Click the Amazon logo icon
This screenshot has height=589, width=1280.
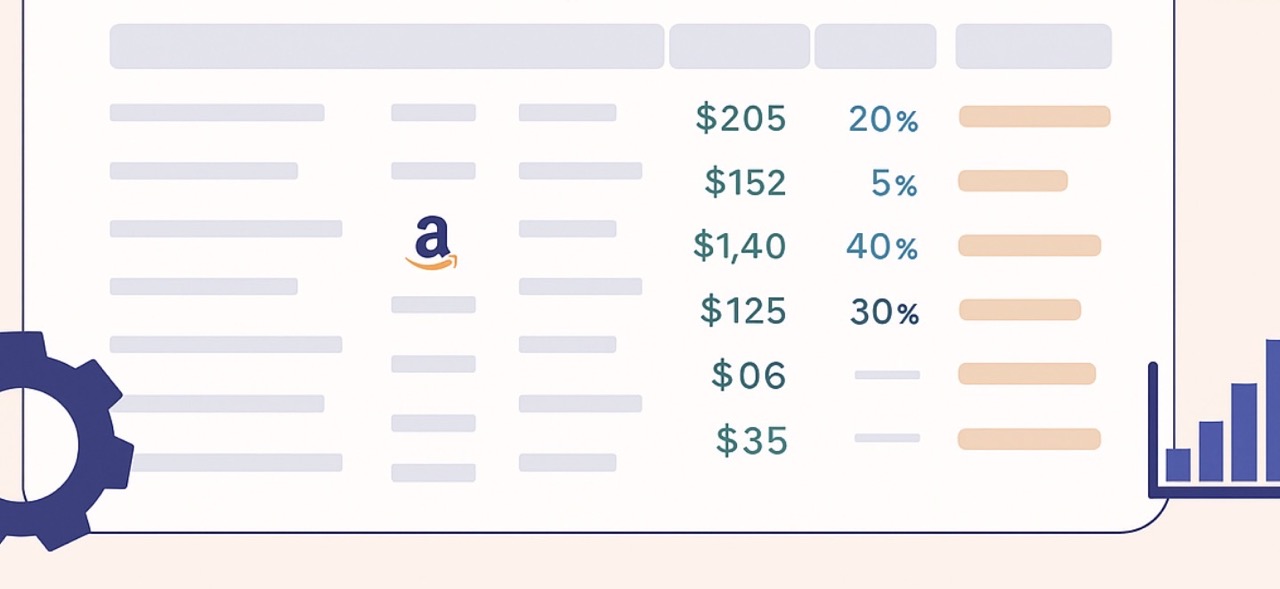click(431, 244)
